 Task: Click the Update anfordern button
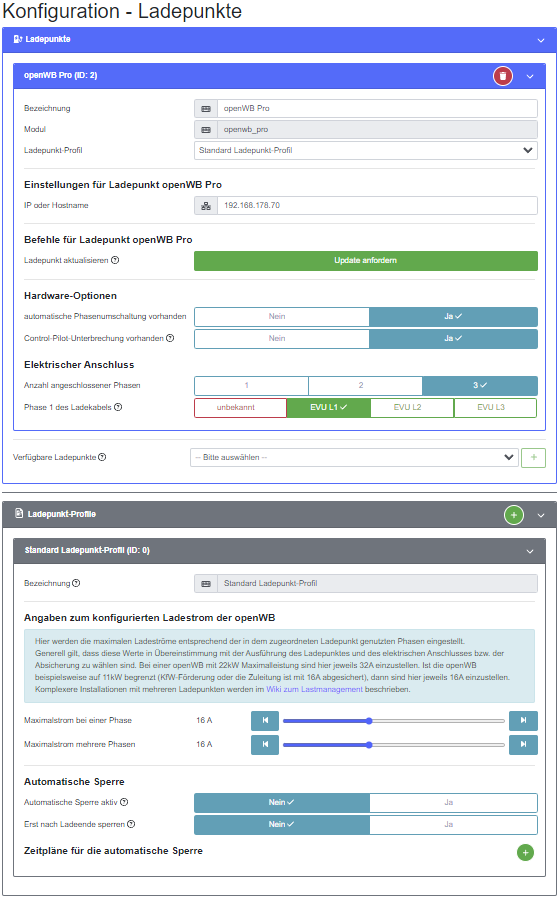tap(366, 261)
